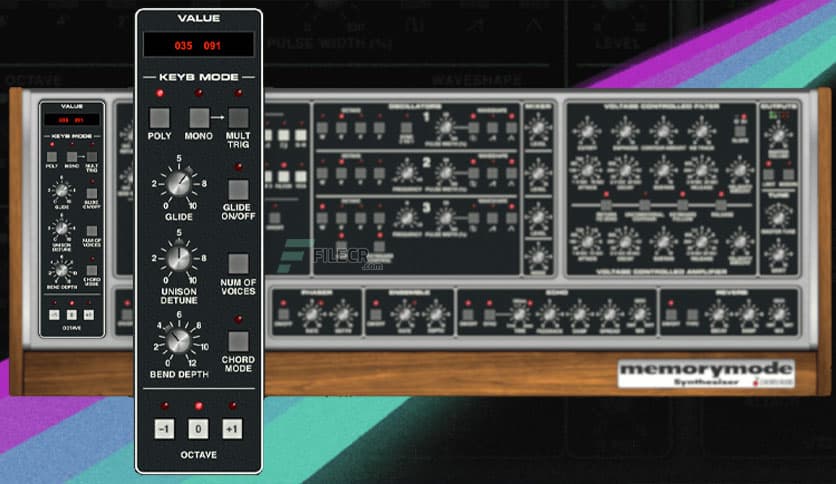836x484 pixels.
Task: Click the 0 octave button in enlarged panel
Action: (198, 429)
